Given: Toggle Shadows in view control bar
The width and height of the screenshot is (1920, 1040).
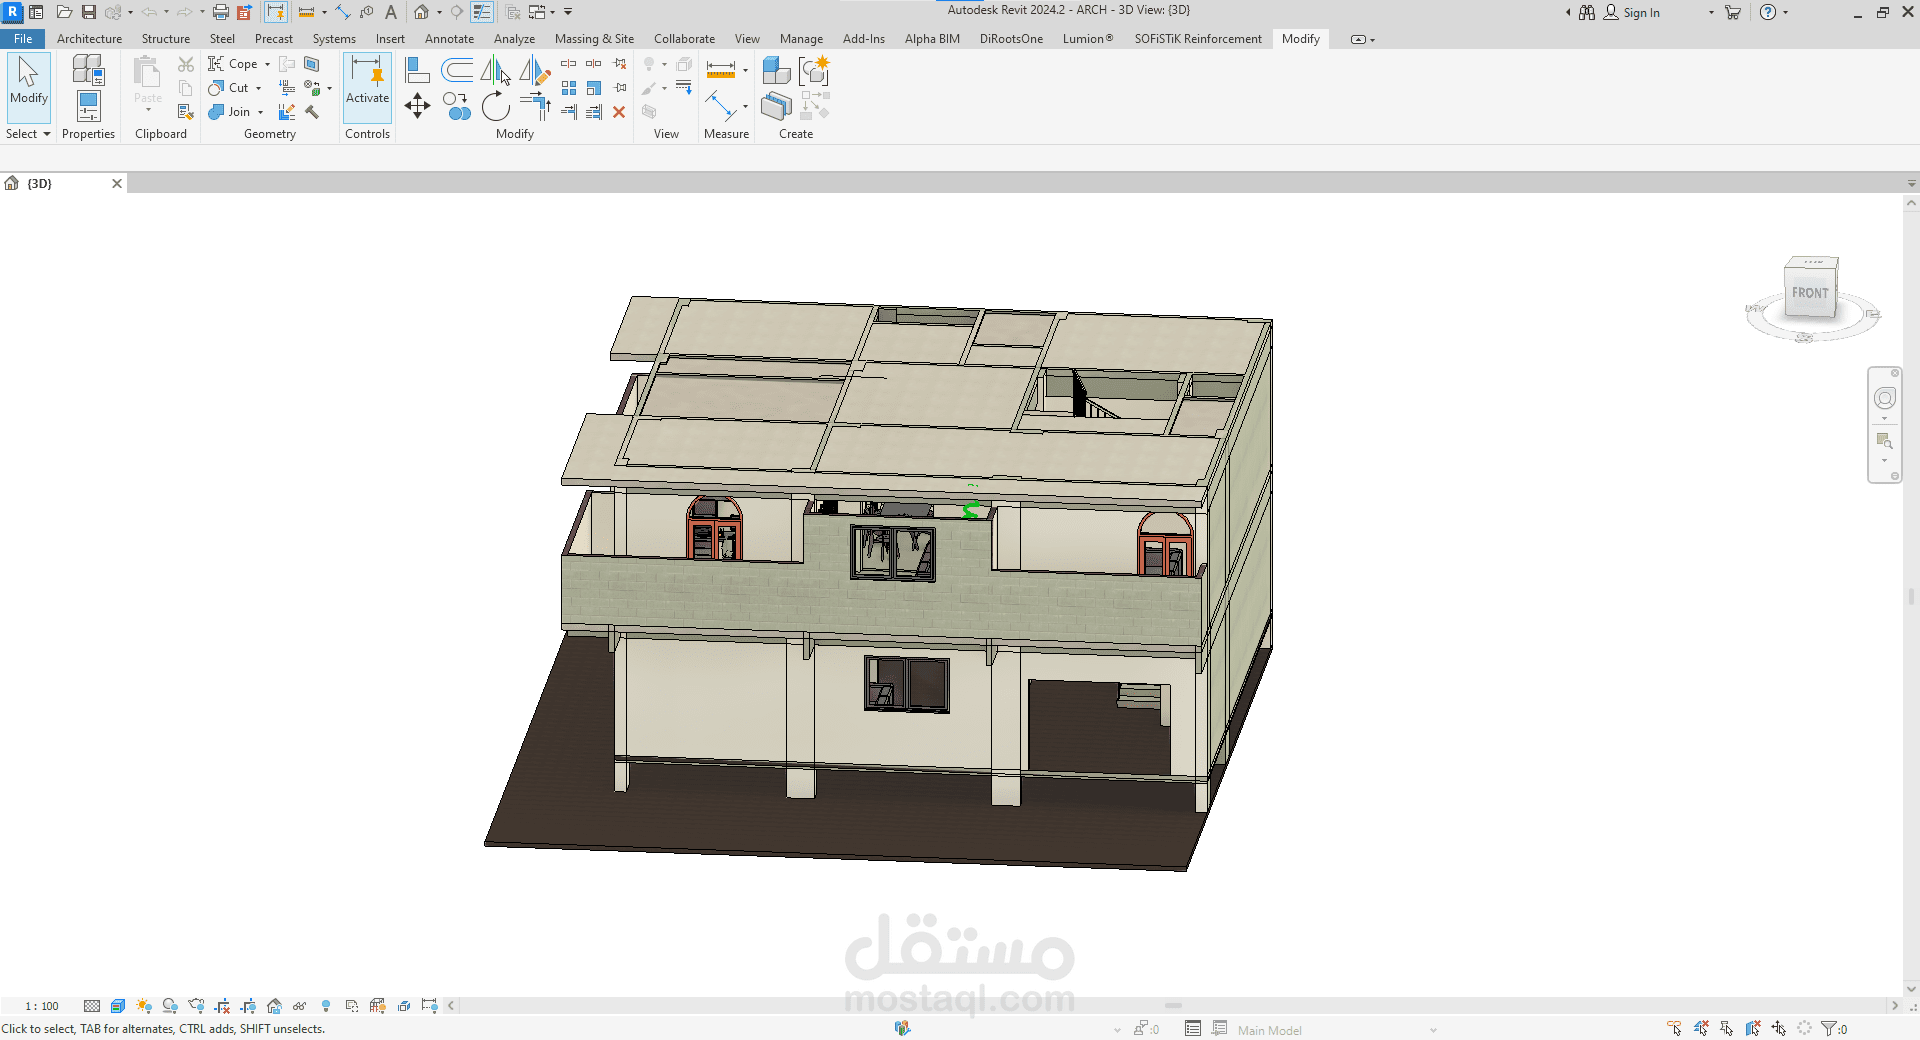Looking at the screenshot, I should point(170,1006).
